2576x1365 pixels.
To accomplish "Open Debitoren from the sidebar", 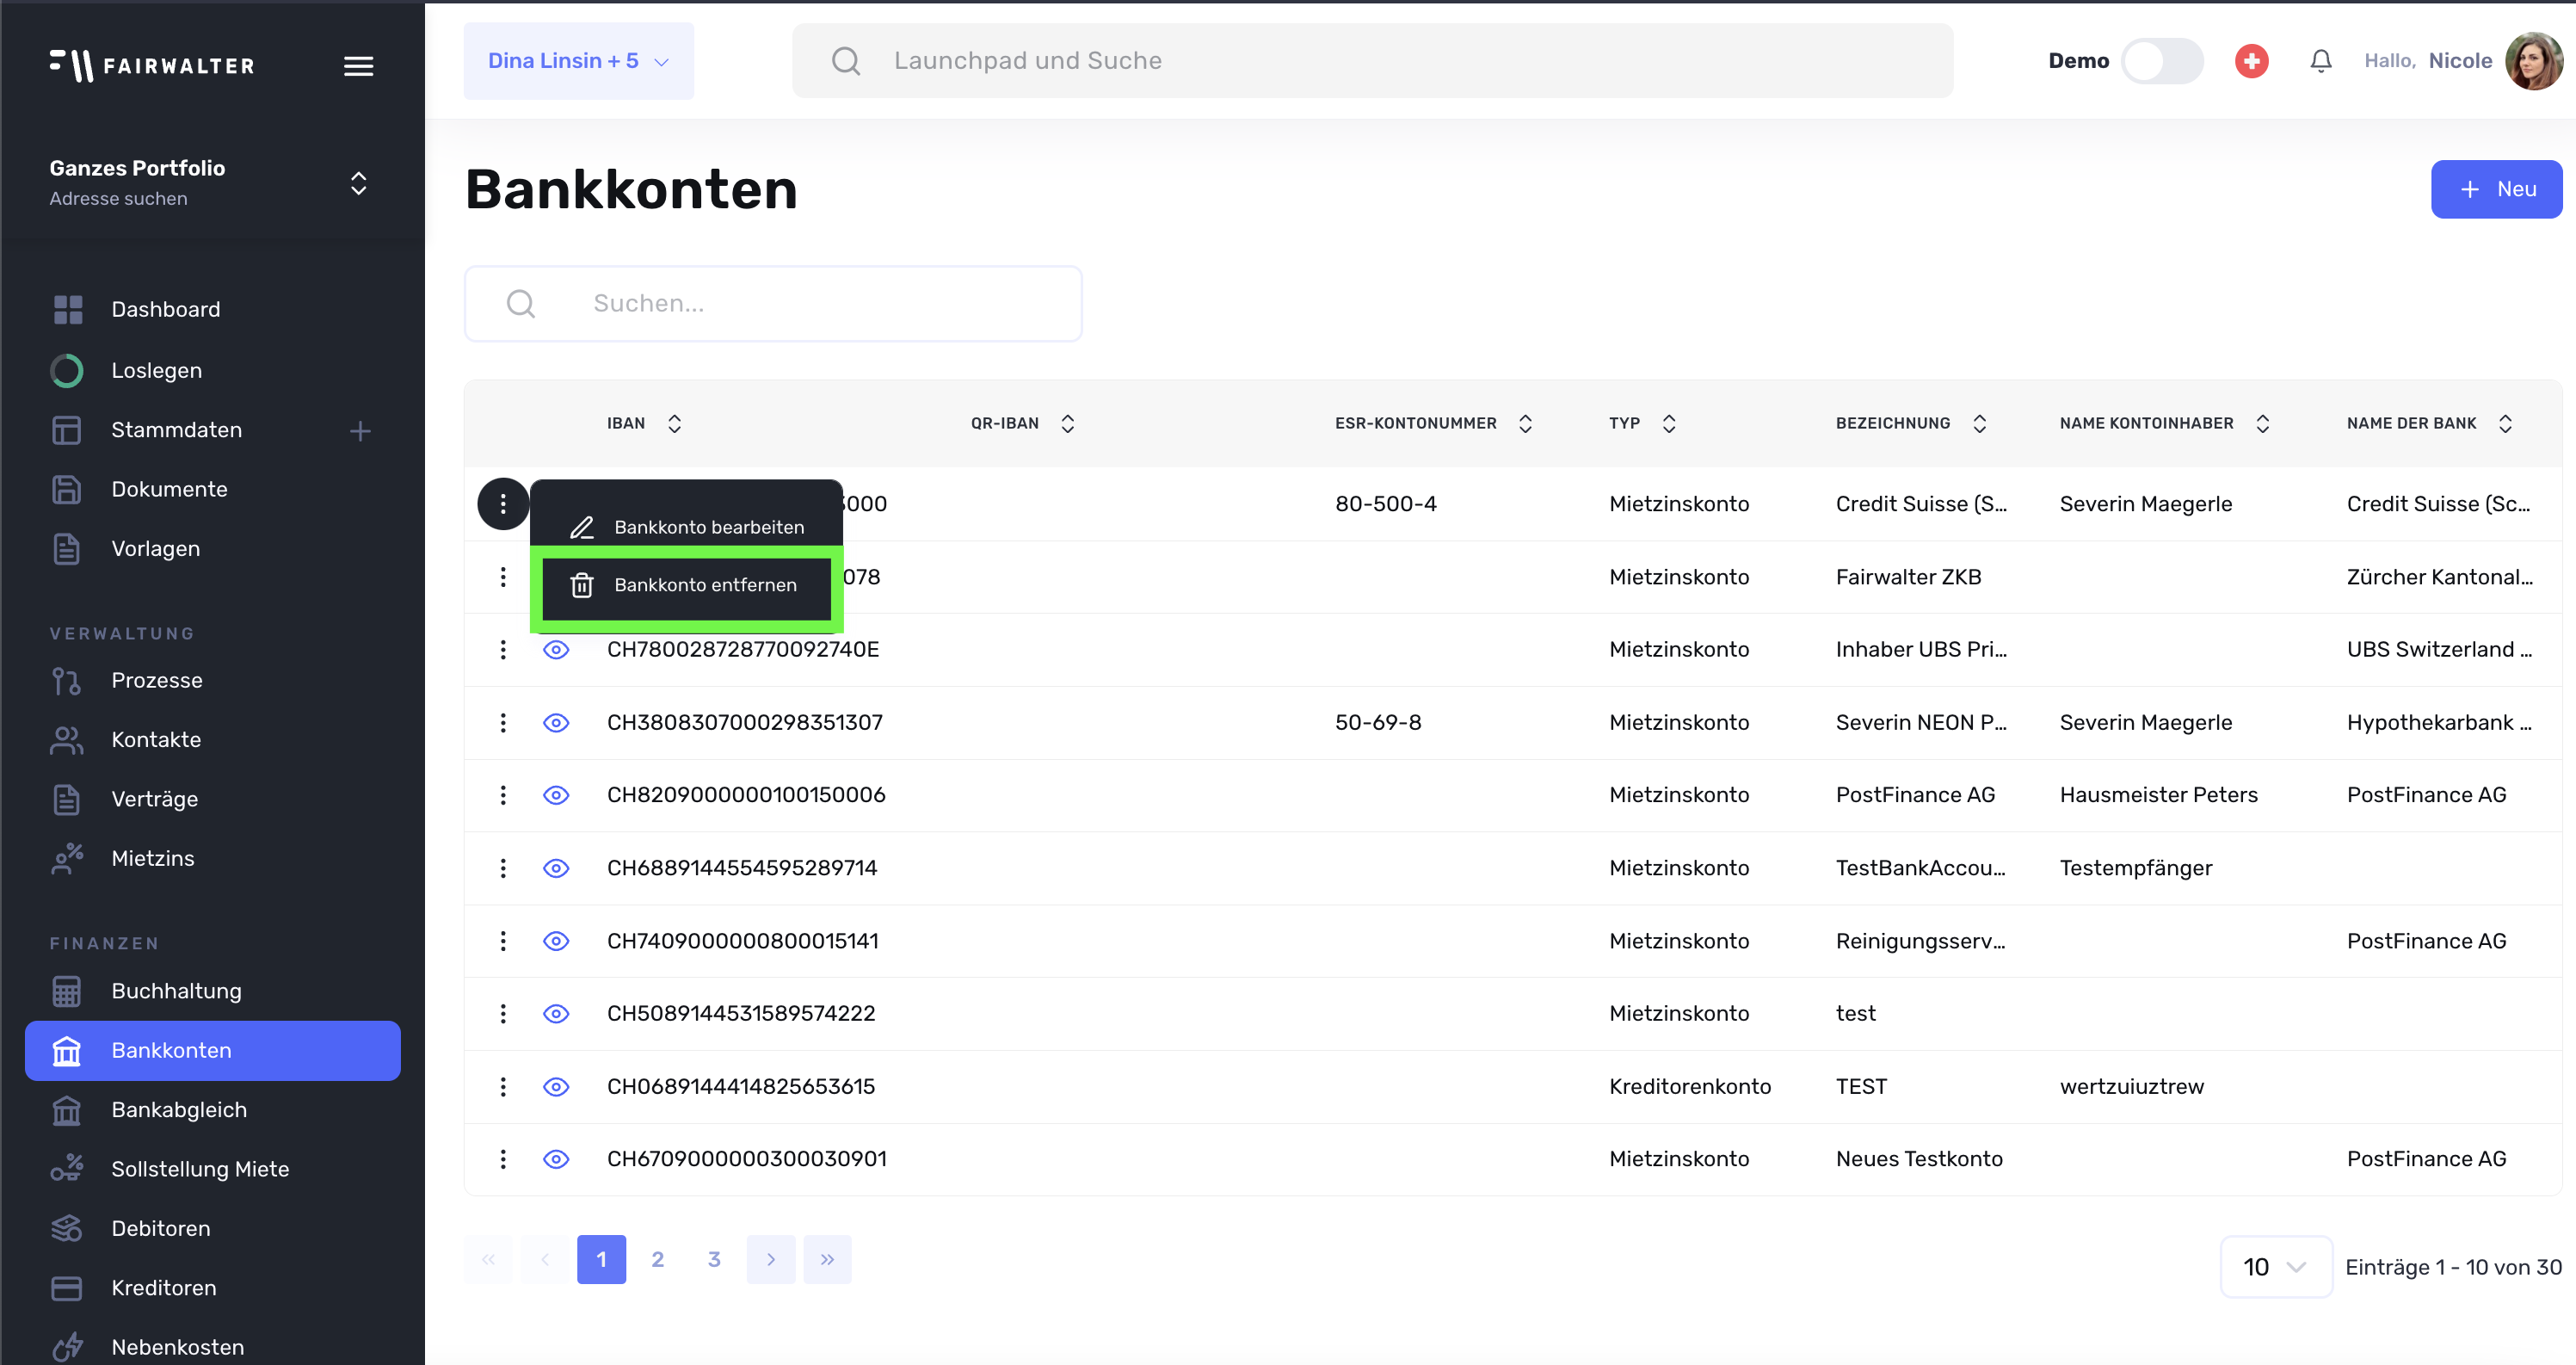I will click(161, 1228).
